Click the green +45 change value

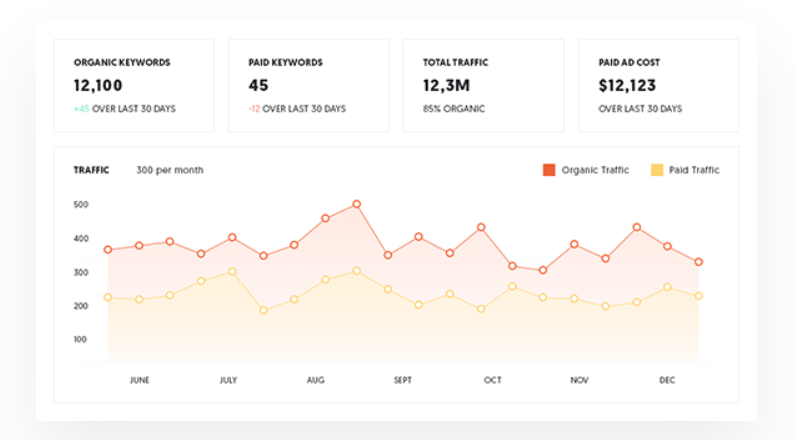(x=81, y=109)
